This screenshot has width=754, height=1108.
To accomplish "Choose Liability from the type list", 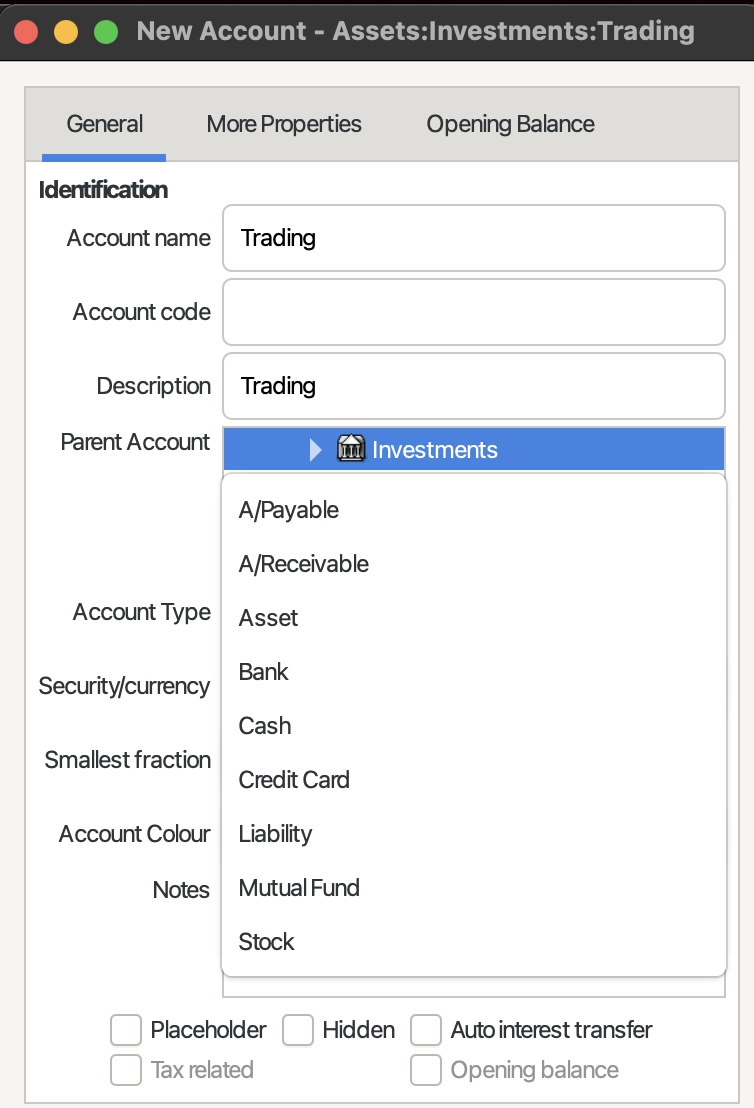I will (x=474, y=834).
